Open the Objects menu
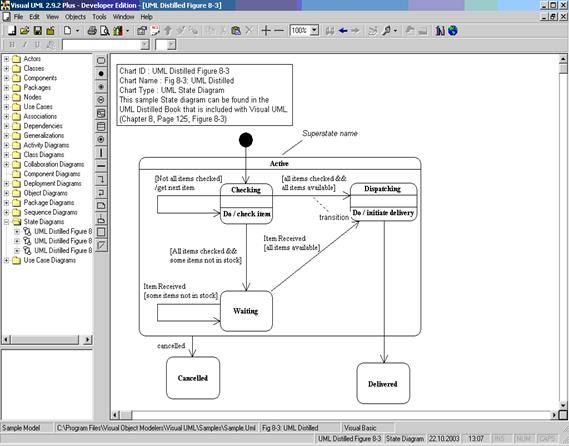 point(75,17)
